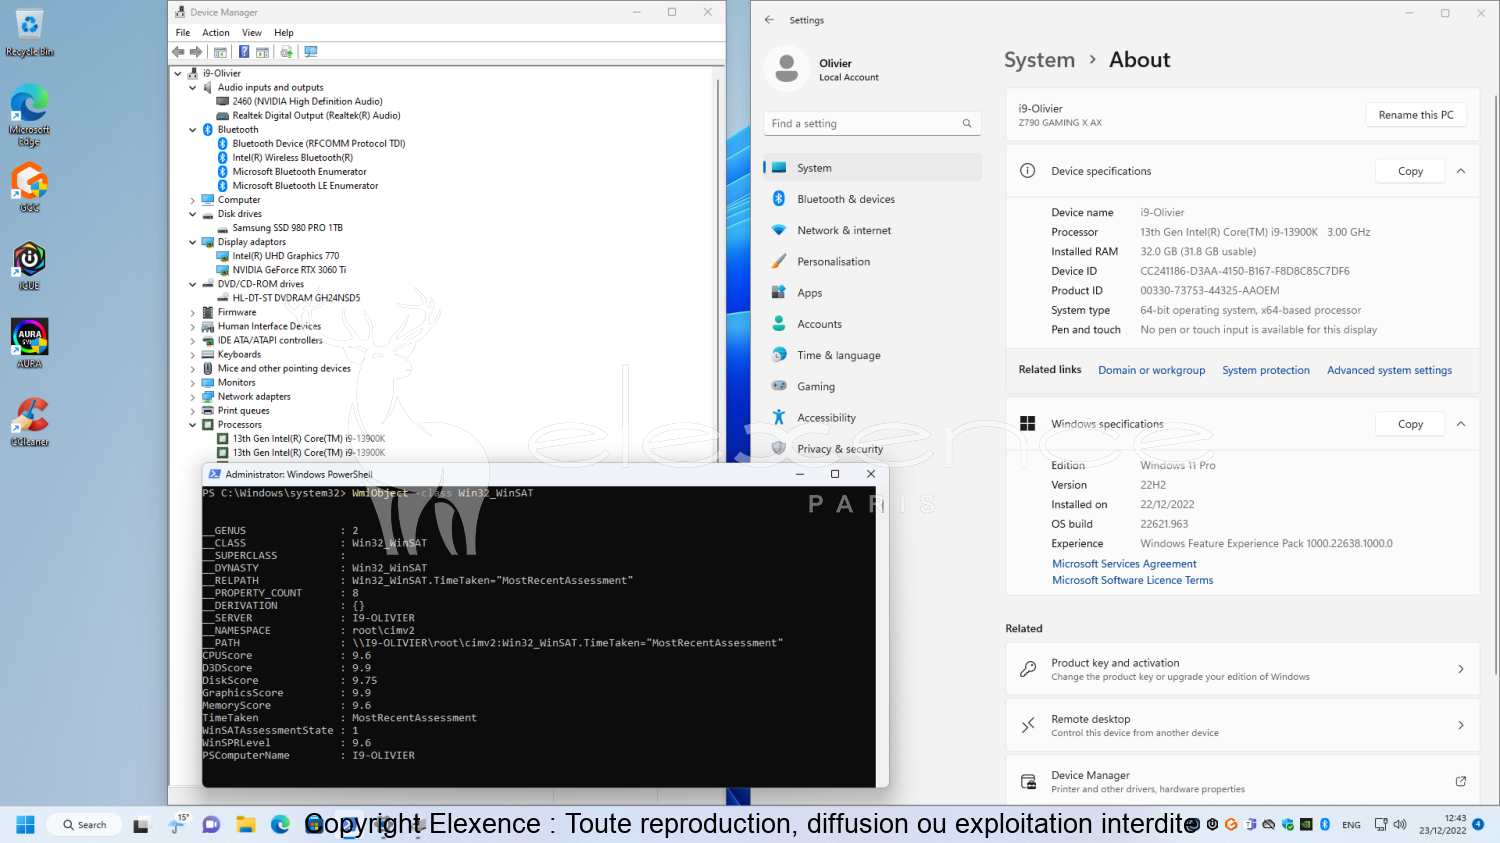Expand the Keyboards node

tap(193, 355)
